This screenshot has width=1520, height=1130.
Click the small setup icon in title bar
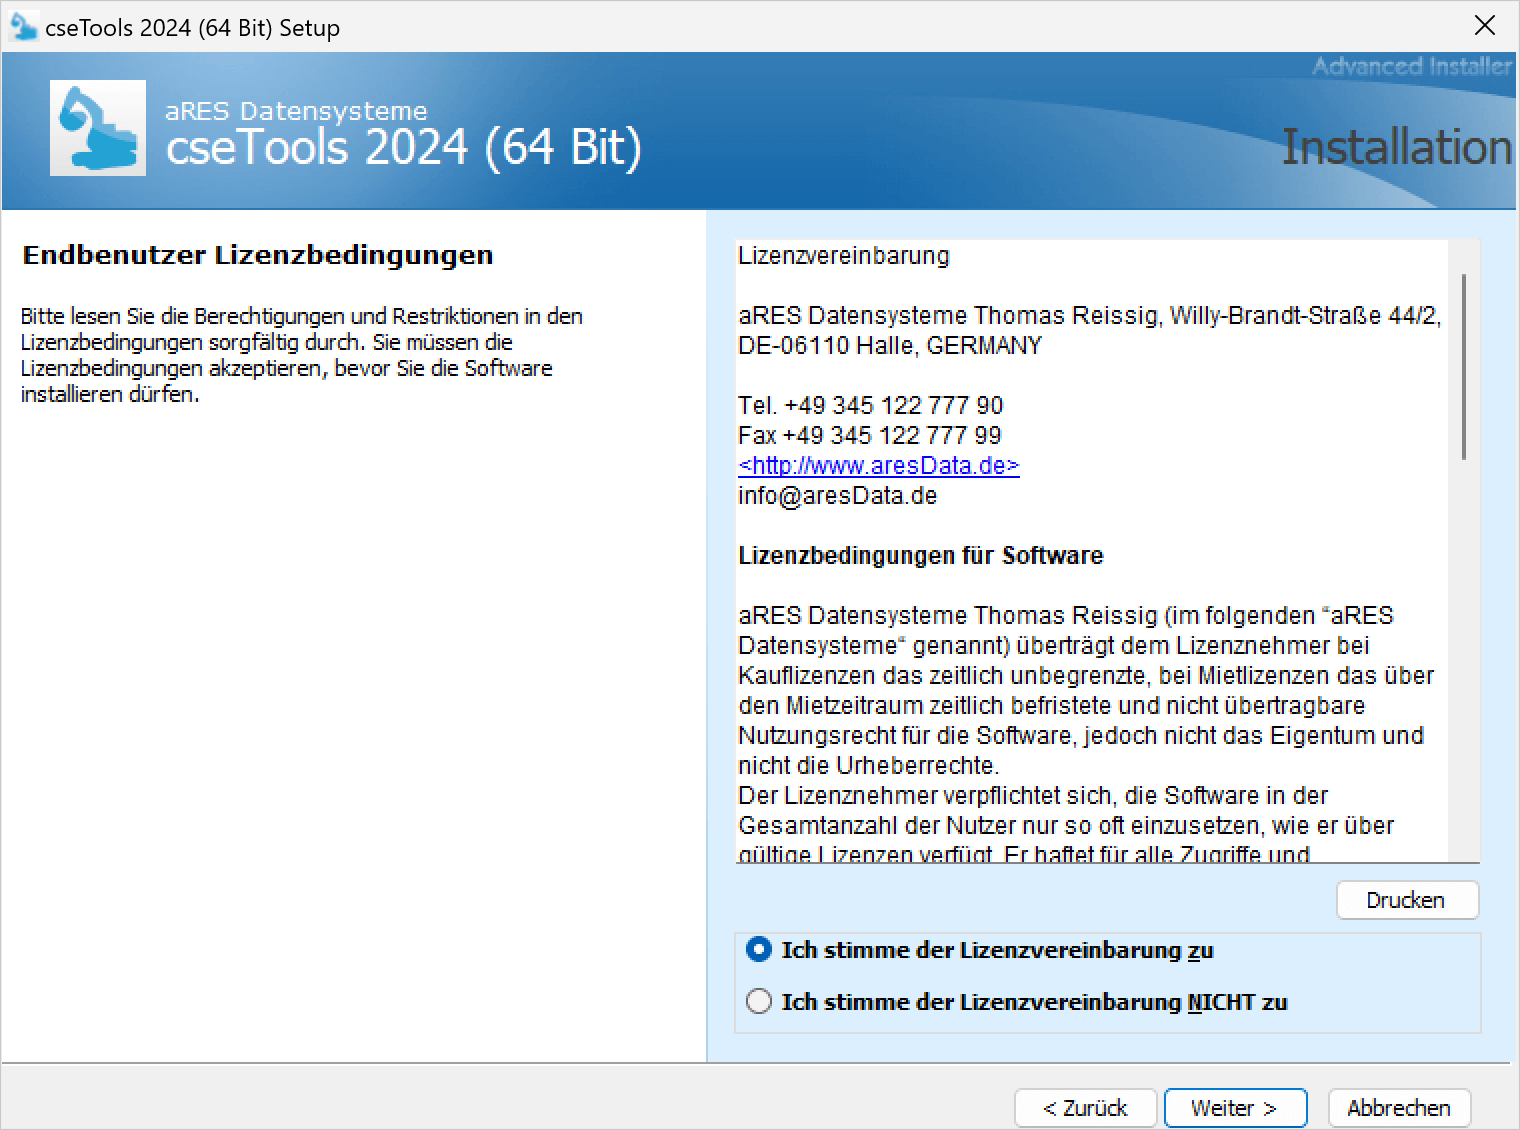[23, 26]
